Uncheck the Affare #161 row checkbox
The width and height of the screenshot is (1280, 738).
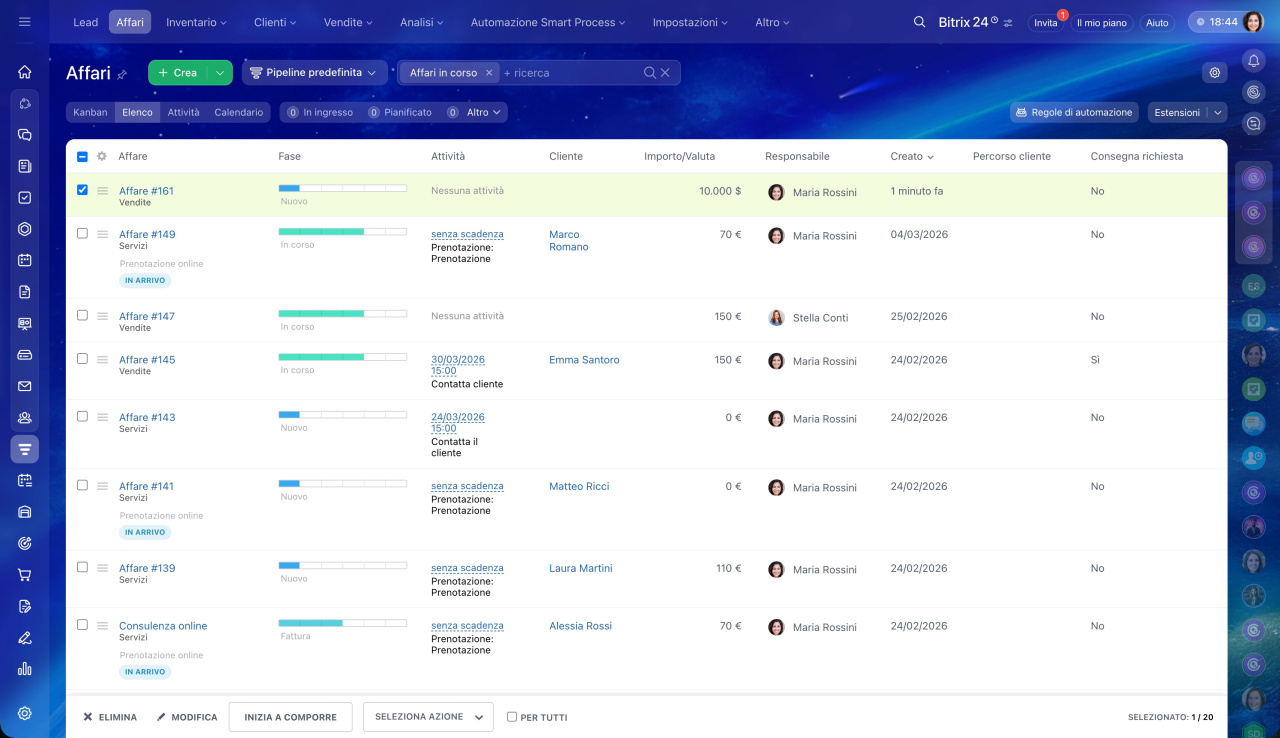(x=82, y=190)
